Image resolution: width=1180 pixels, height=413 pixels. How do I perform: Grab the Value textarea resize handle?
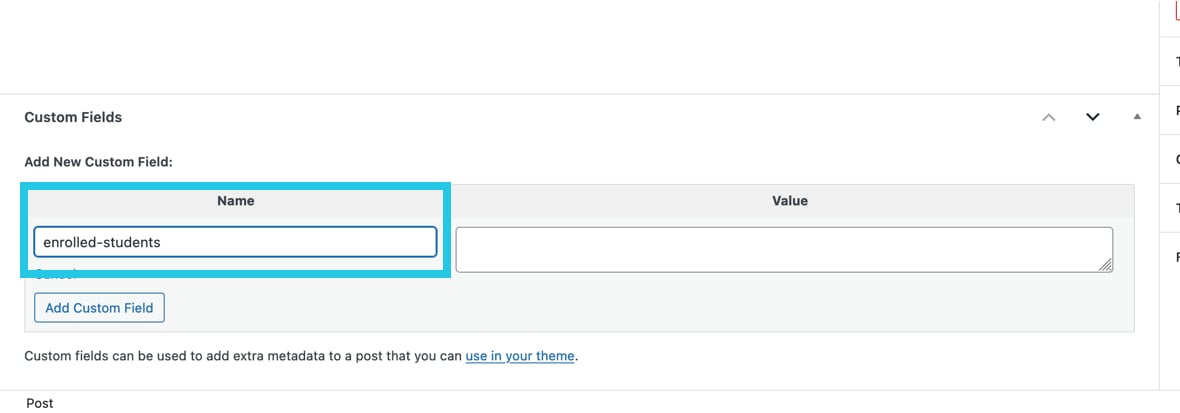[x=1105, y=265]
